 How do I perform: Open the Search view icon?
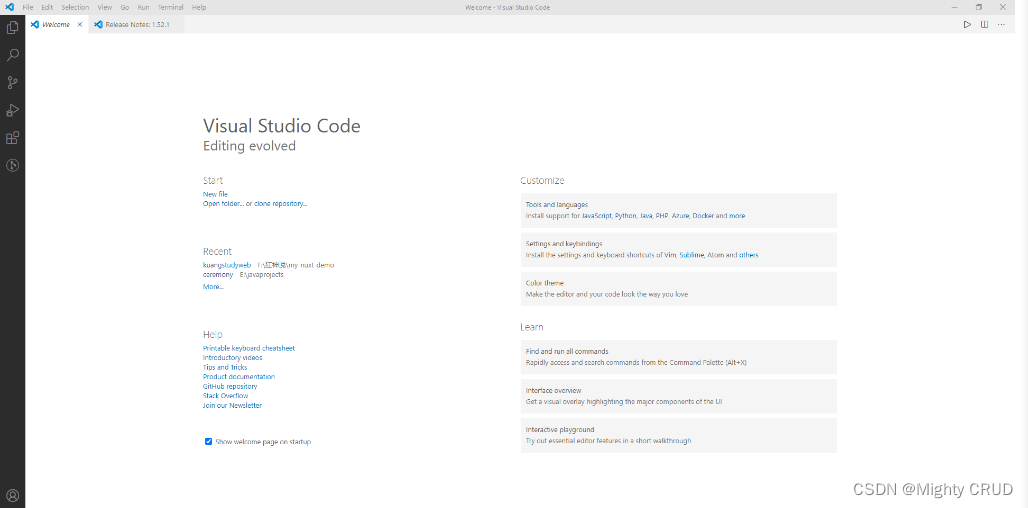(x=12, y=55)
